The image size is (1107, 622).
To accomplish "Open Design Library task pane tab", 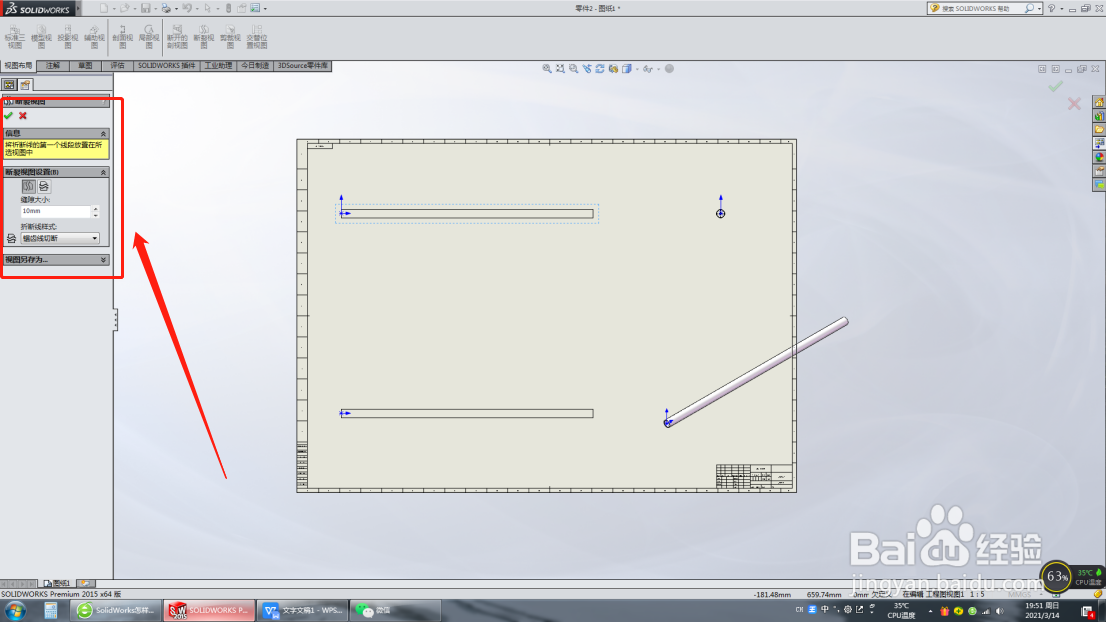I will pos(1099,116).
